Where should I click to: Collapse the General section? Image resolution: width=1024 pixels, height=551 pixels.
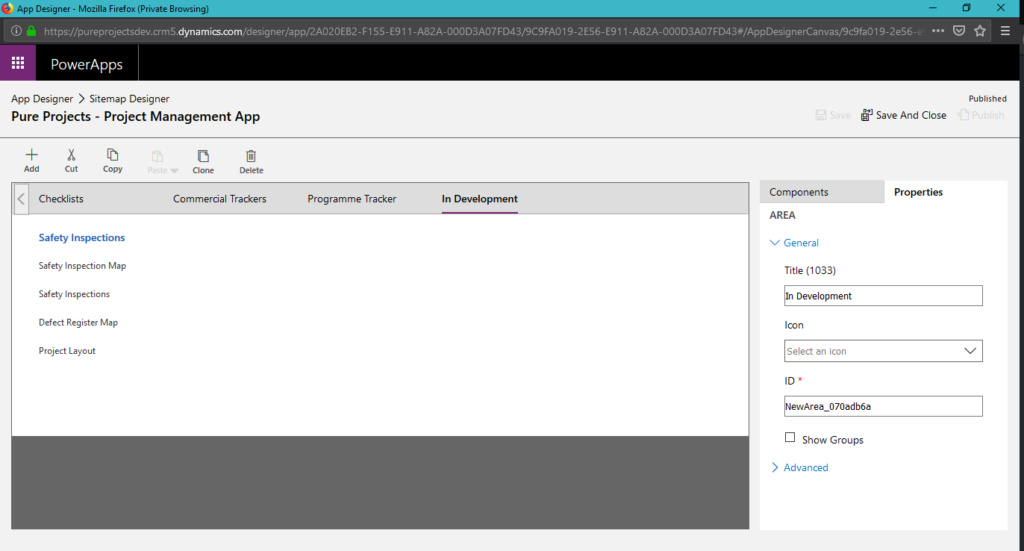coord(794,243)
